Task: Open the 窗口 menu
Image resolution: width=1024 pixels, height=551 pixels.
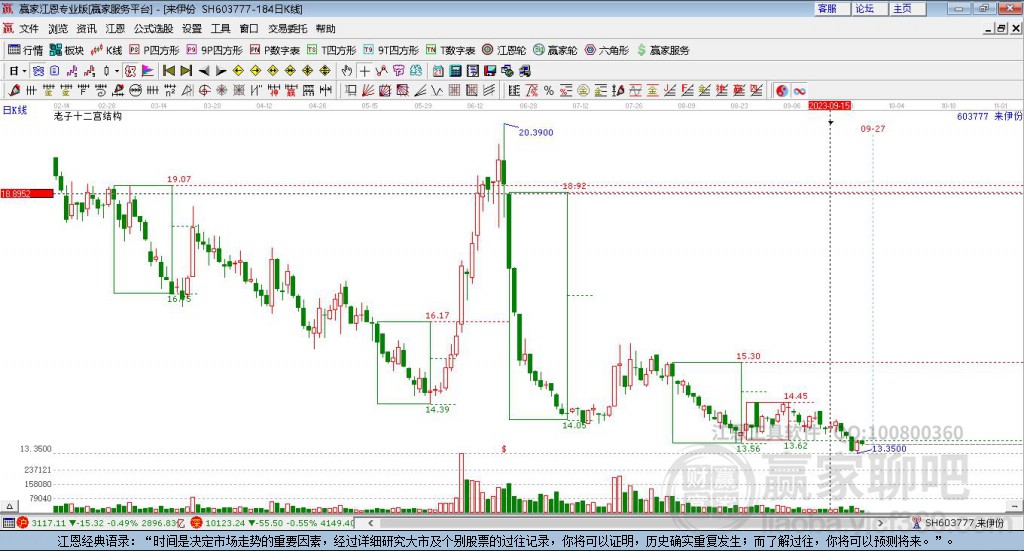Action: (x=249, y=29)
